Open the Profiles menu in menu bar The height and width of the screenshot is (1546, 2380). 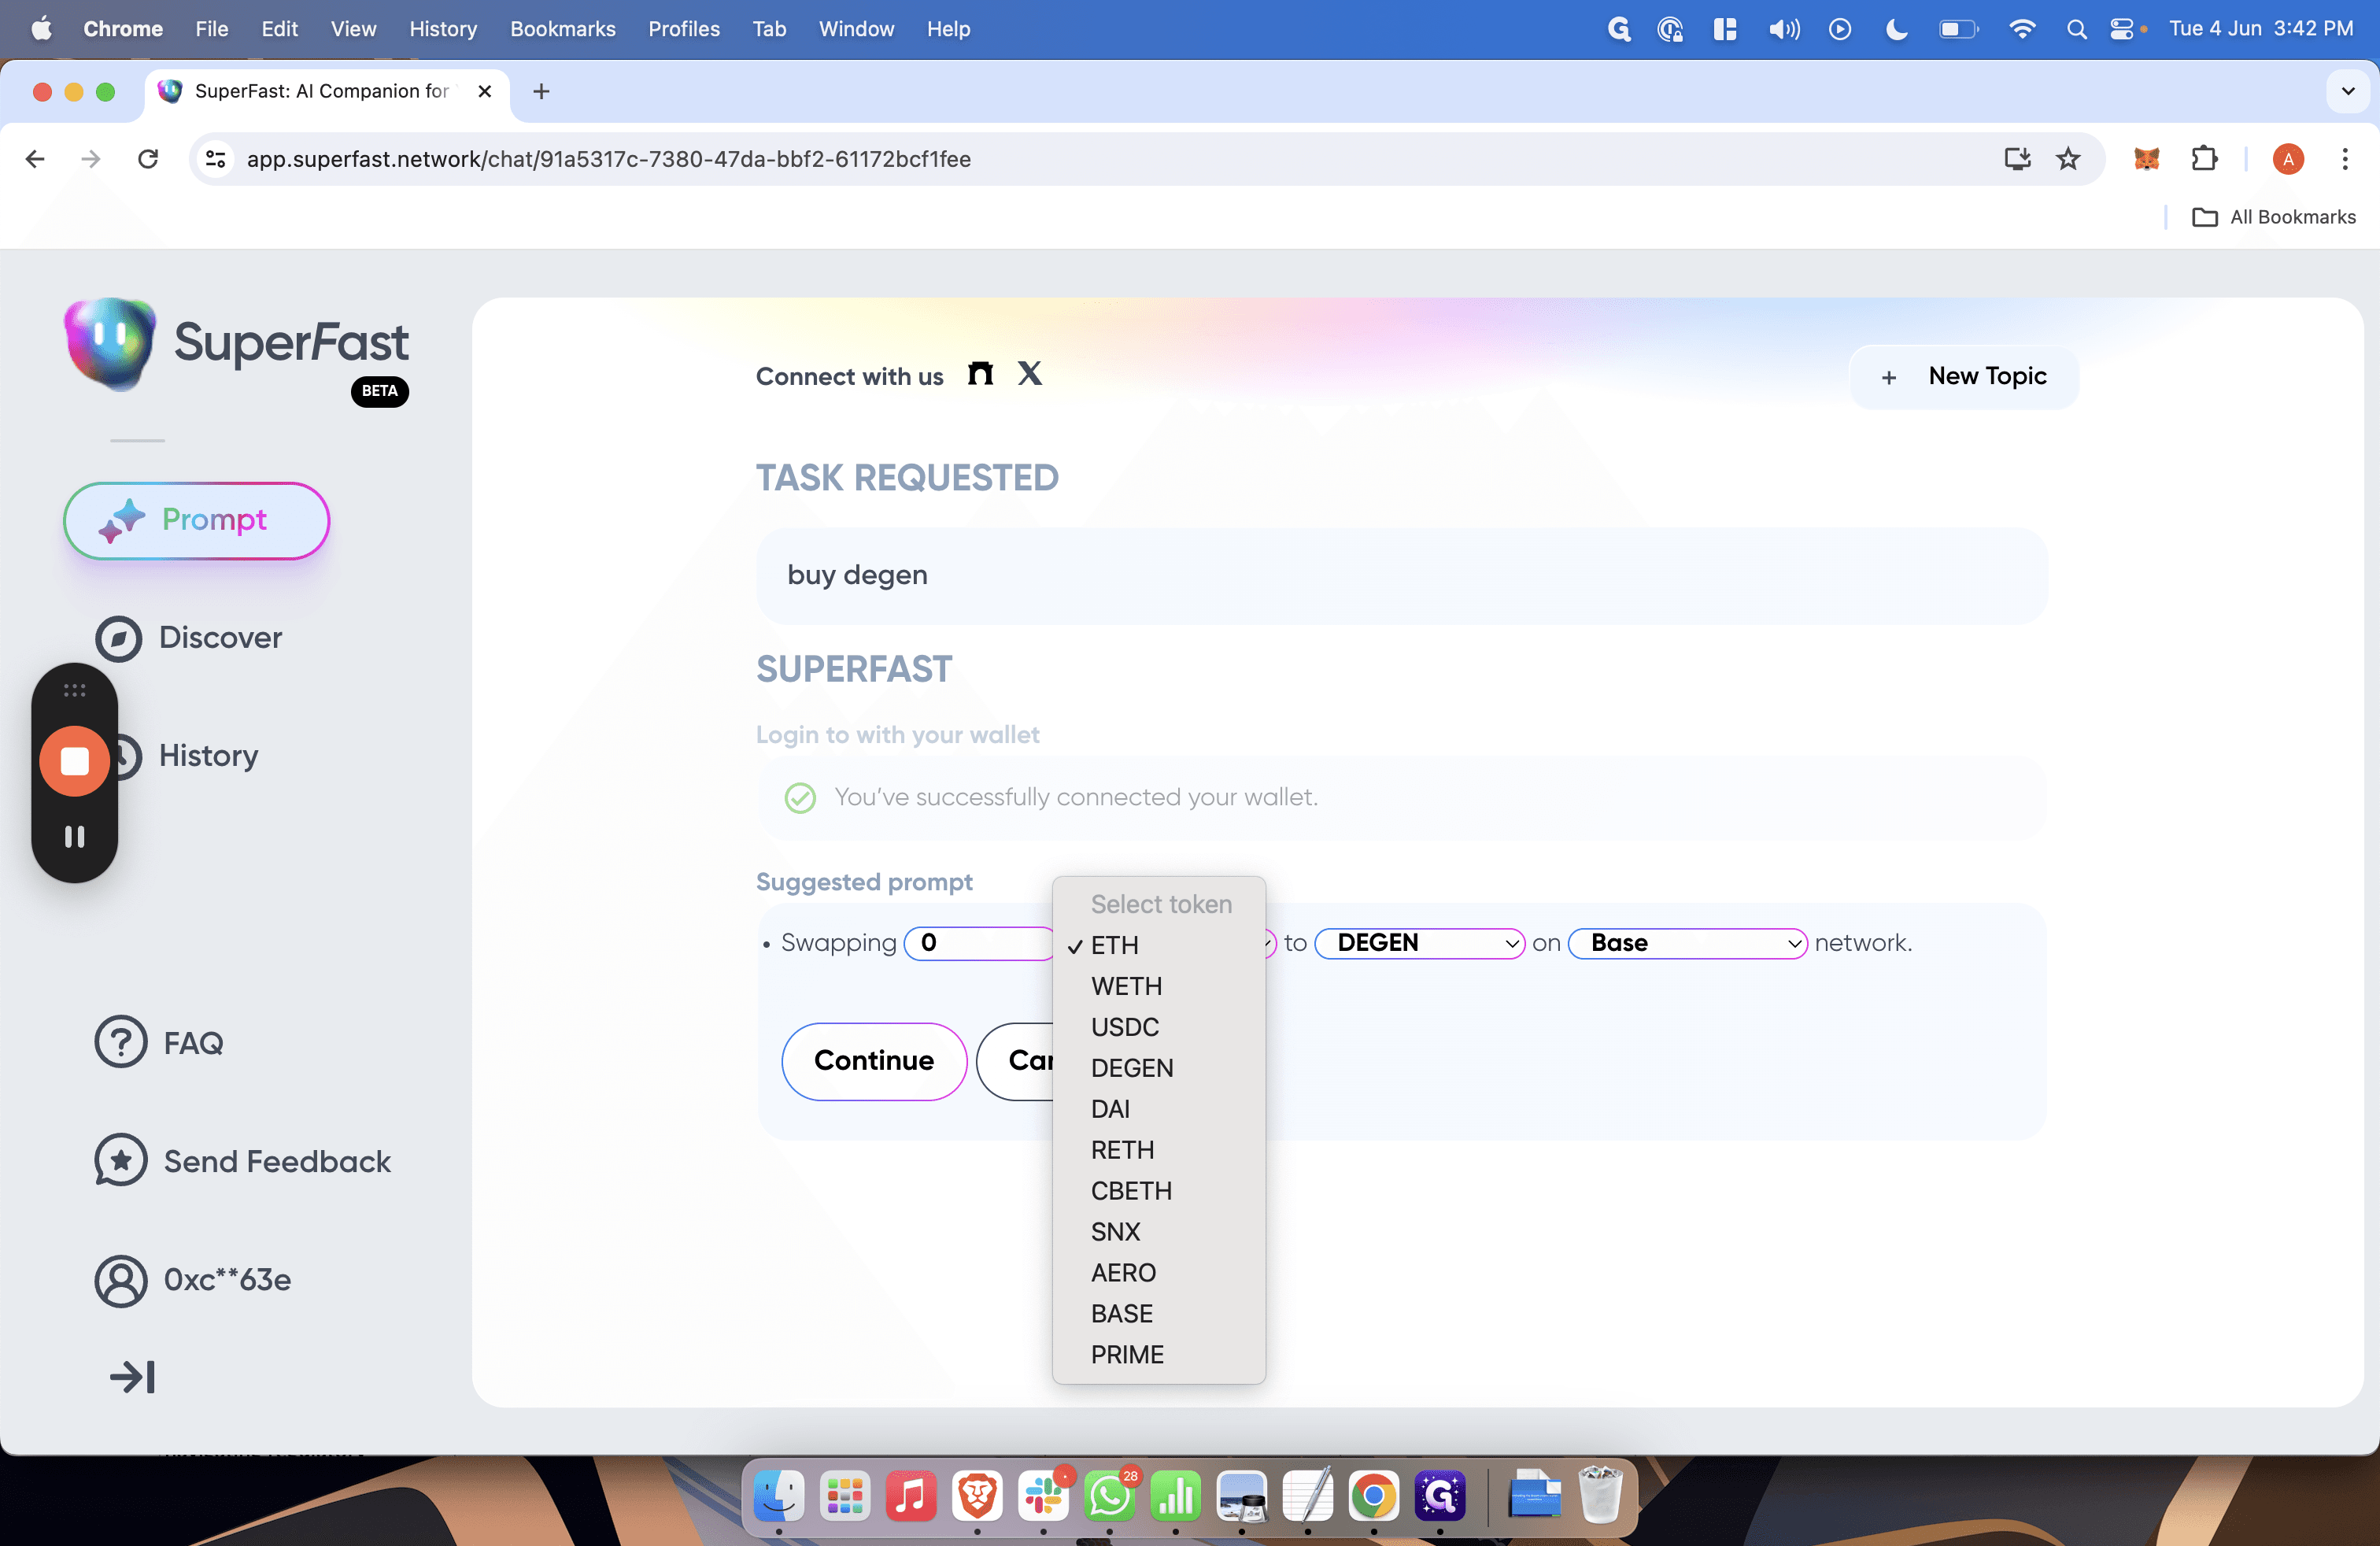pyautogui.click(x=683, y=29)
